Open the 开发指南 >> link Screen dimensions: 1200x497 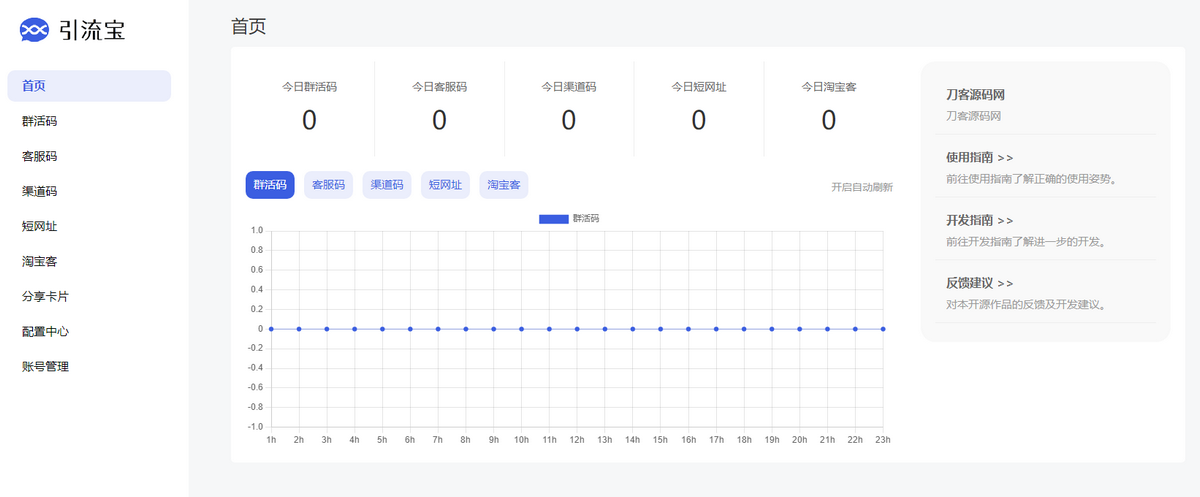(x=979, y=219)
